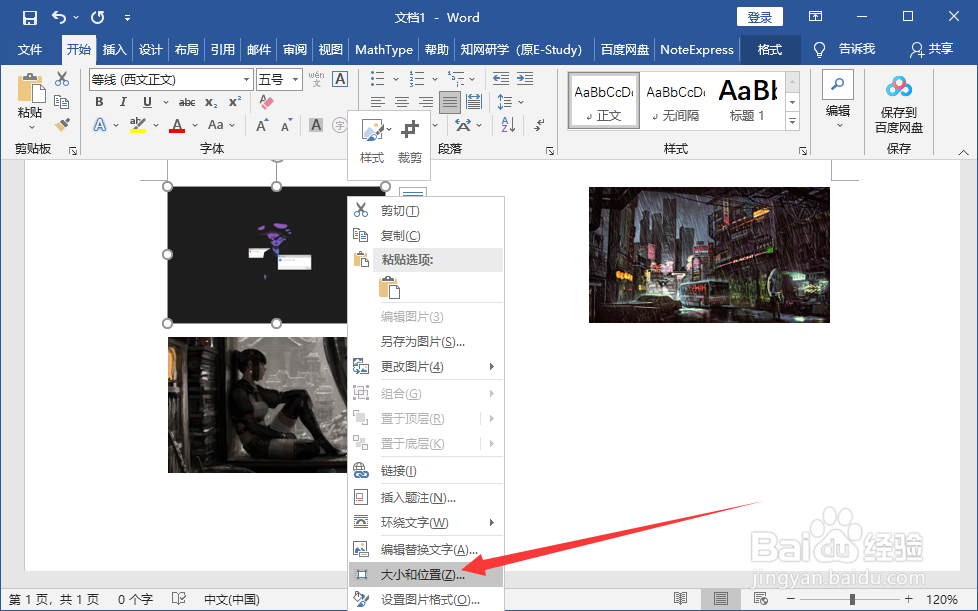Select the 正文 style
Viewport: 978px width, 611px height.
click(604, 102)
